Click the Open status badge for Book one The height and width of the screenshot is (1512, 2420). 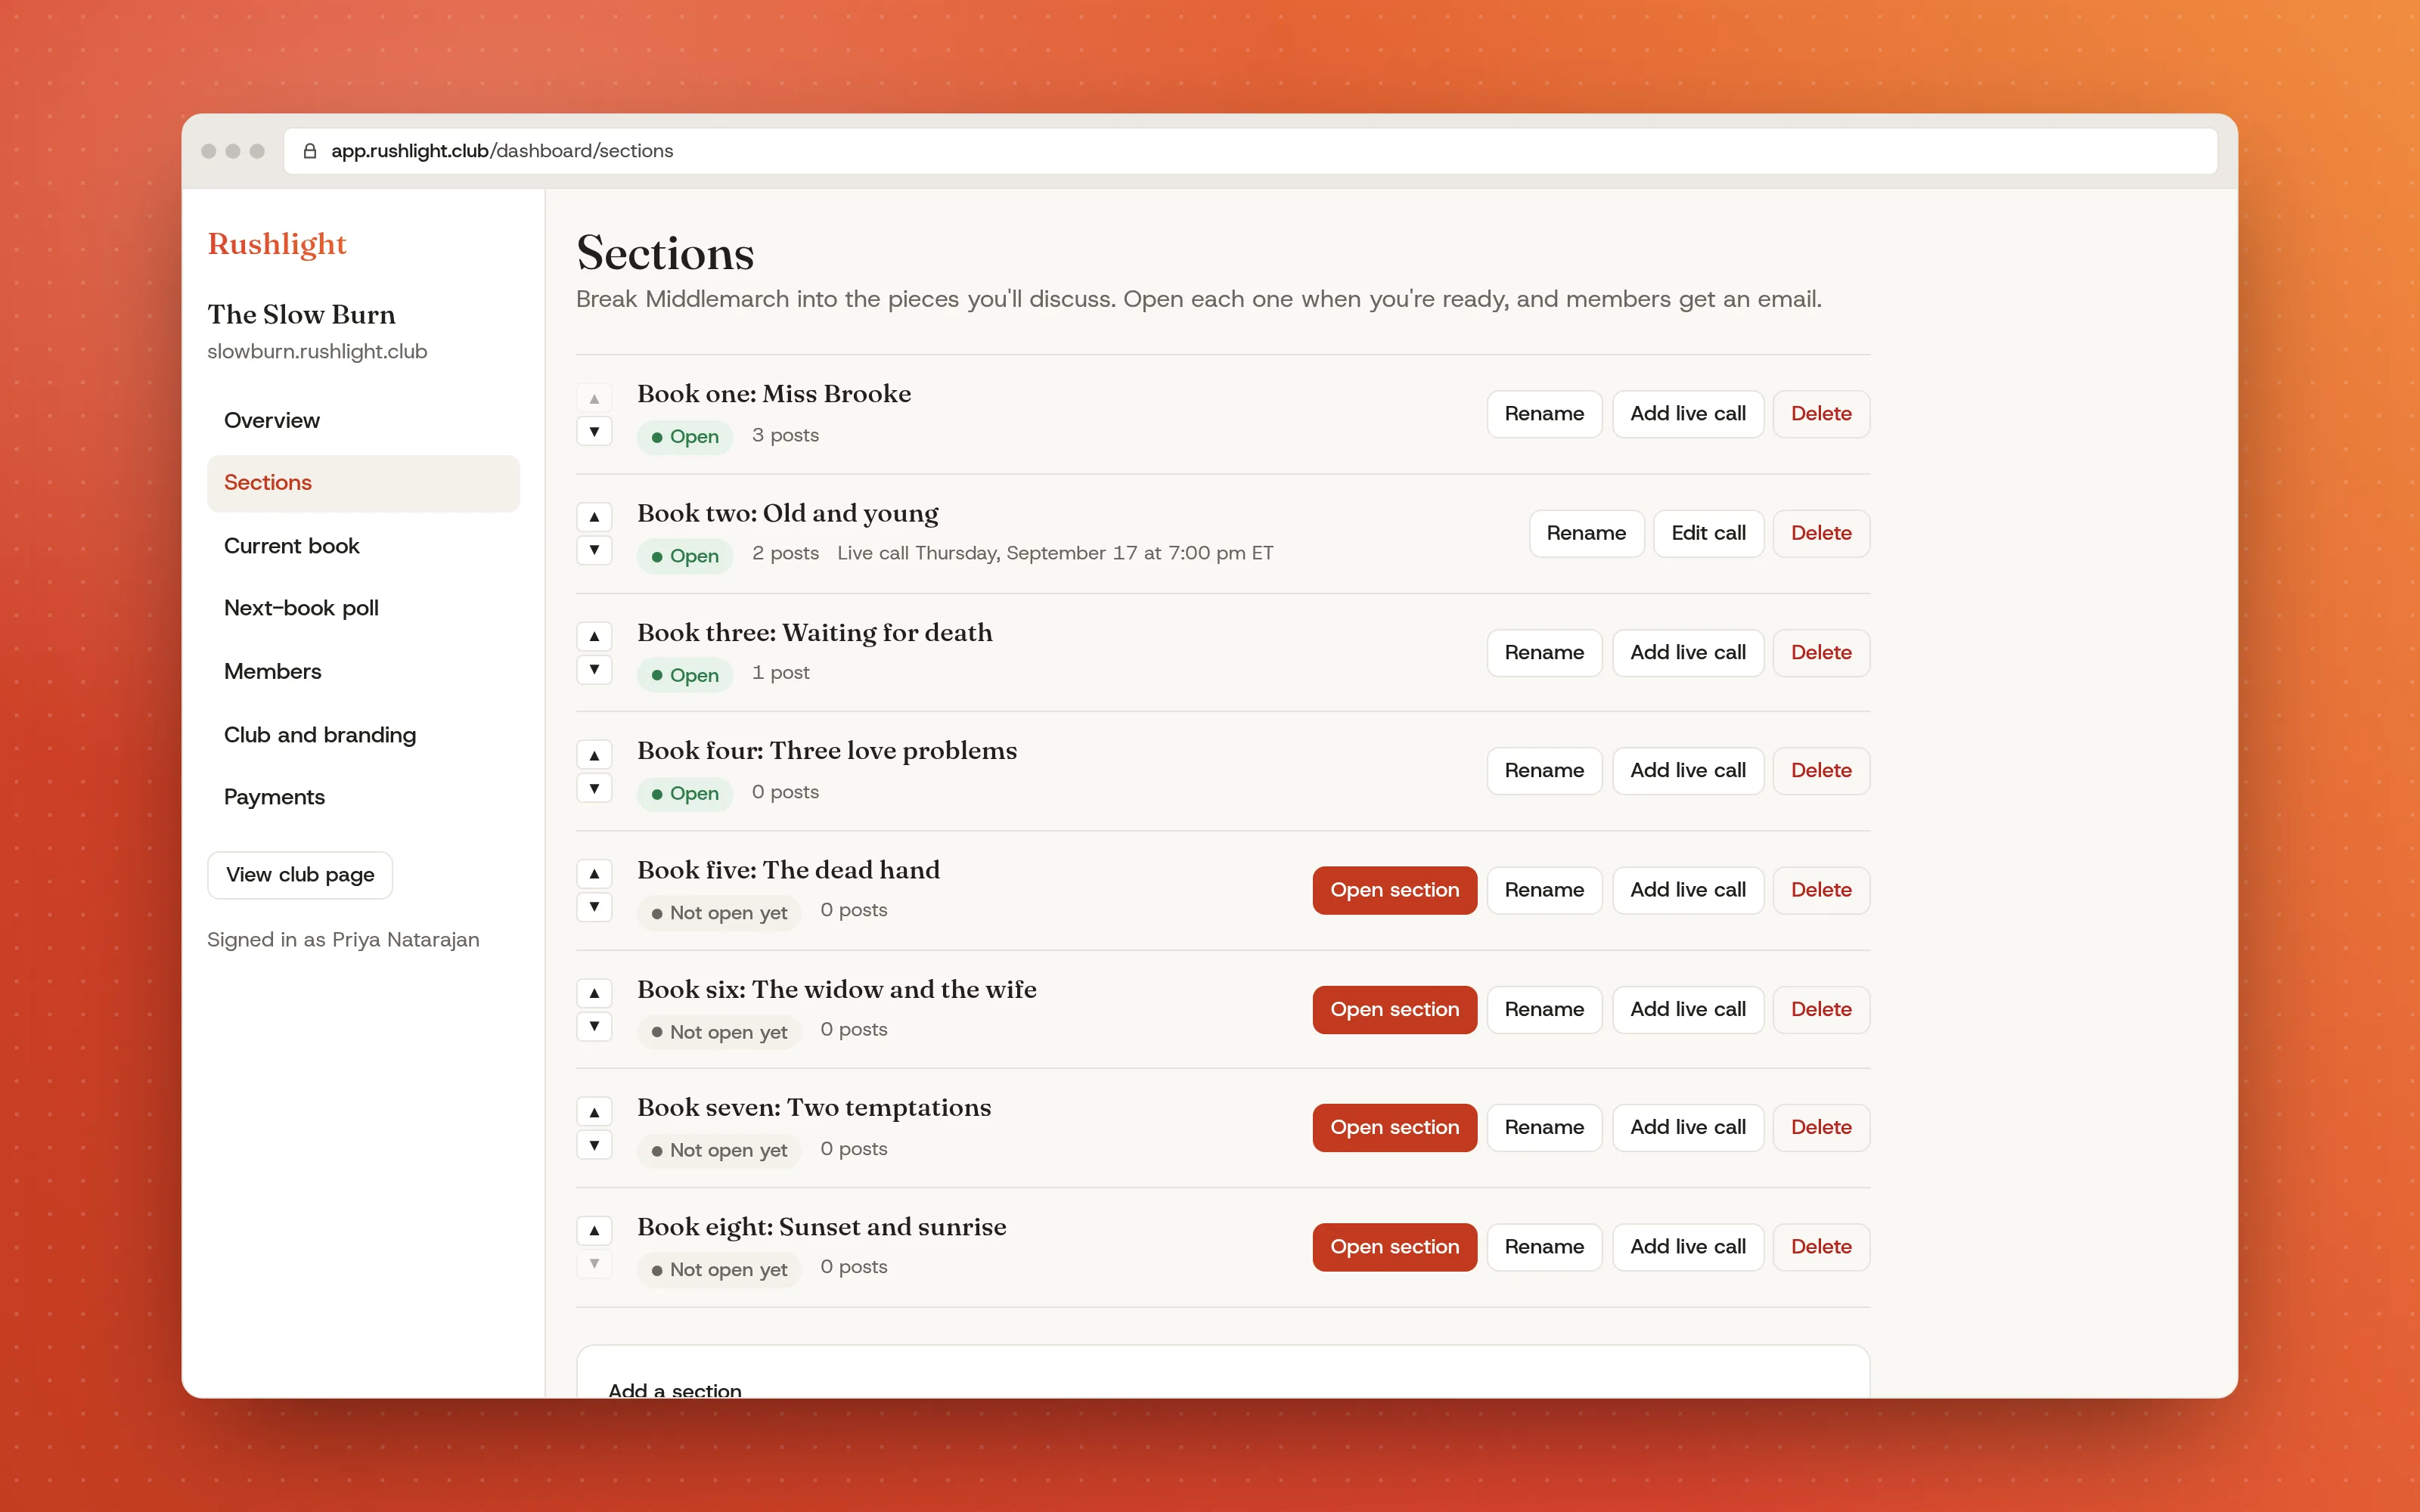(685, 437)
